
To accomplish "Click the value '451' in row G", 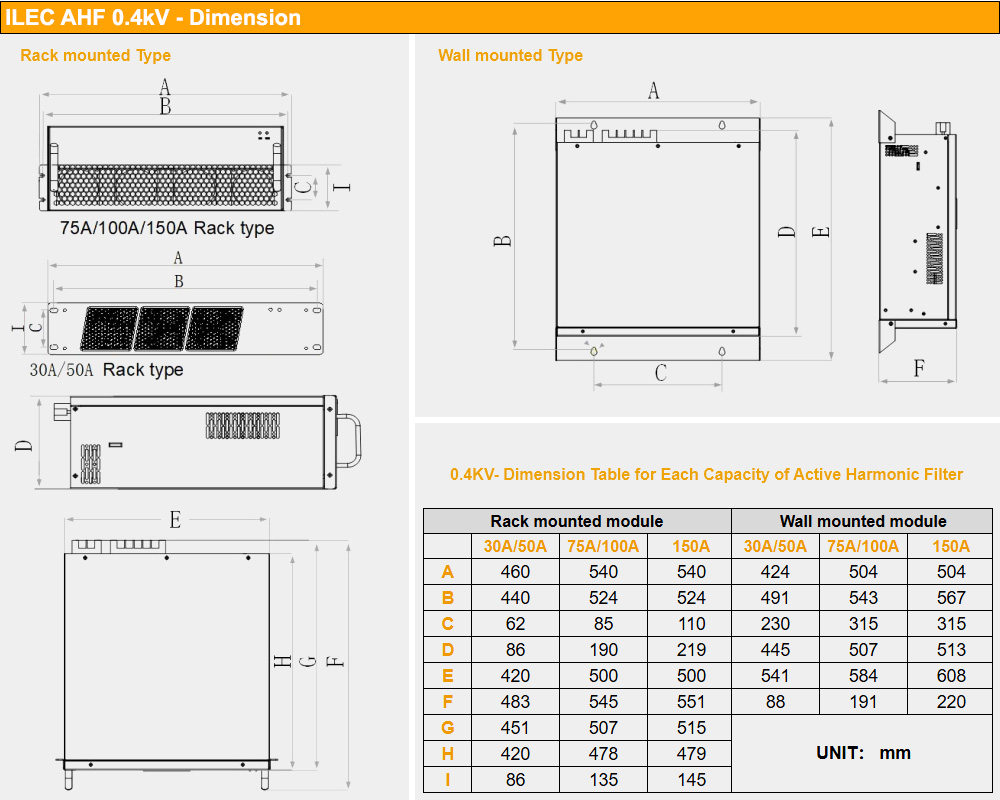I will point(515,728).
